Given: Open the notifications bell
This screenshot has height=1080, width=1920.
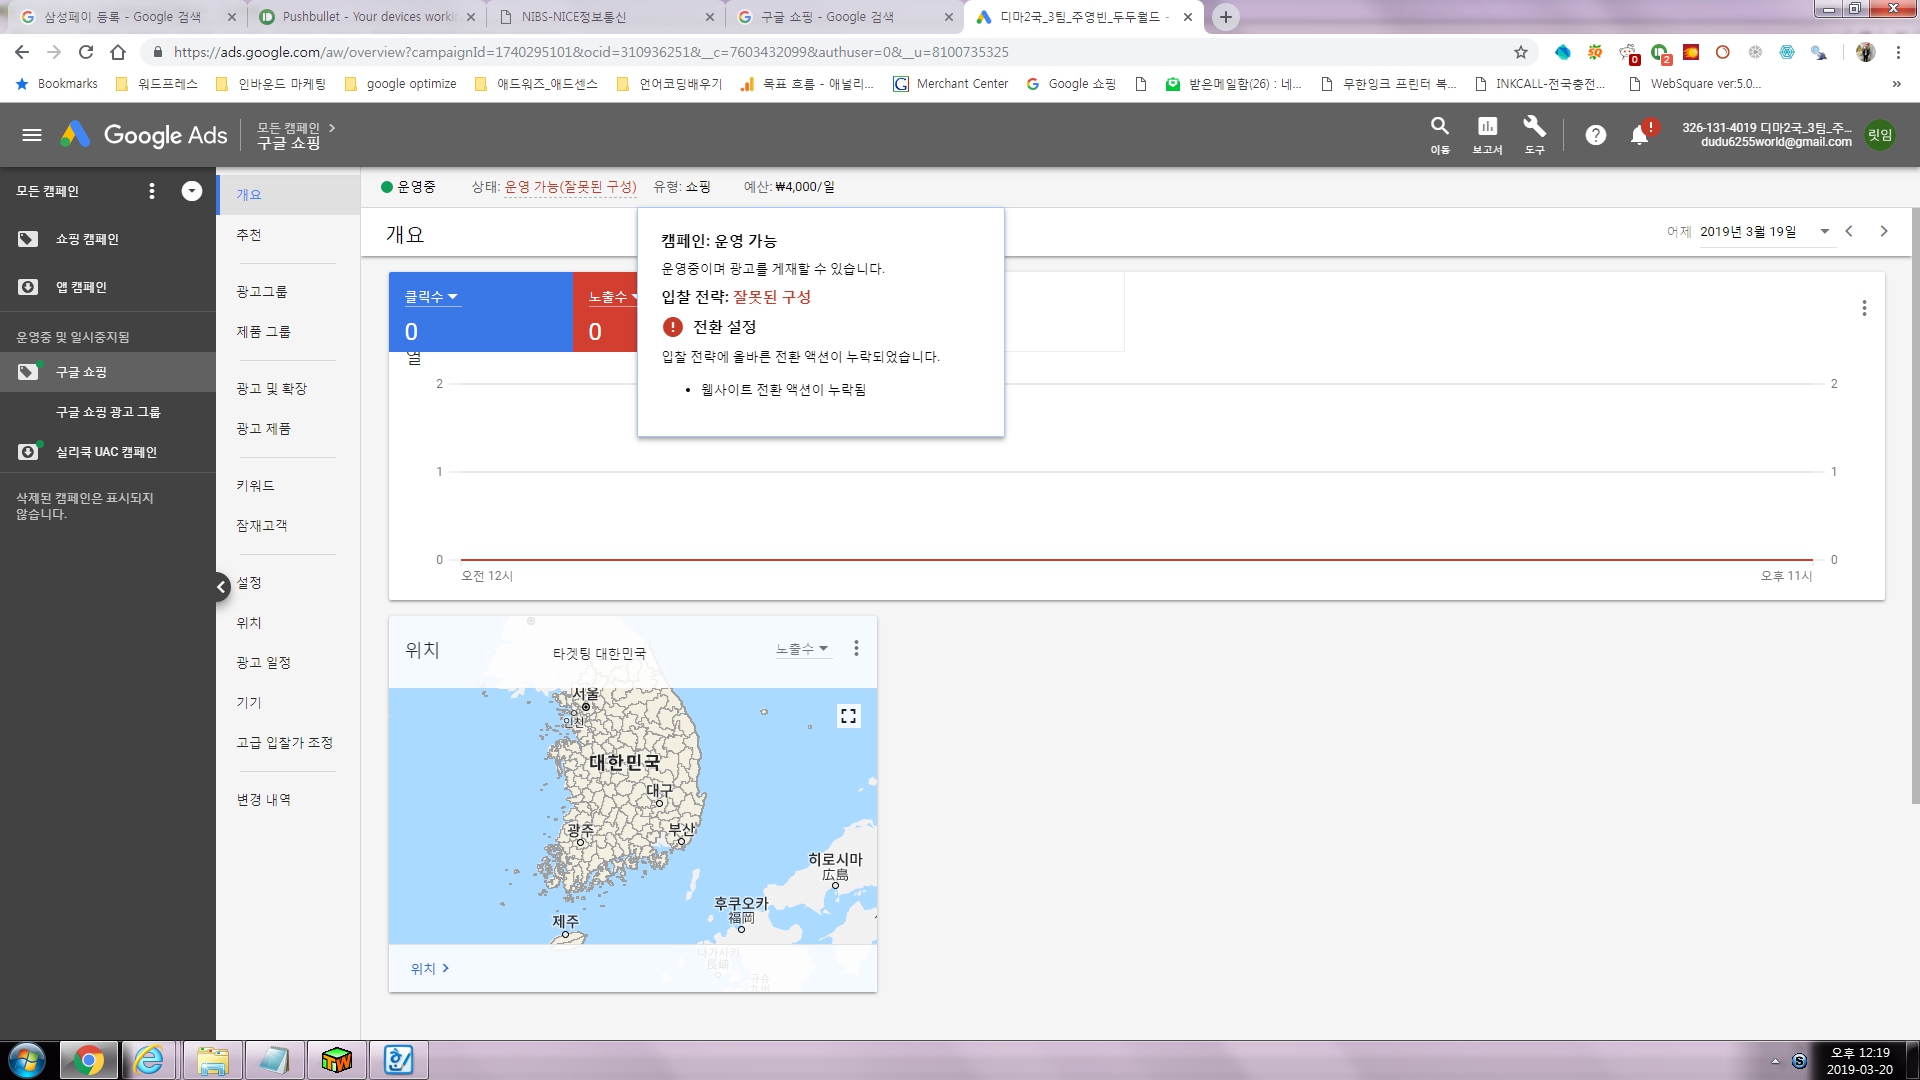Looking at the screenshot, I should click(1639, 135).
